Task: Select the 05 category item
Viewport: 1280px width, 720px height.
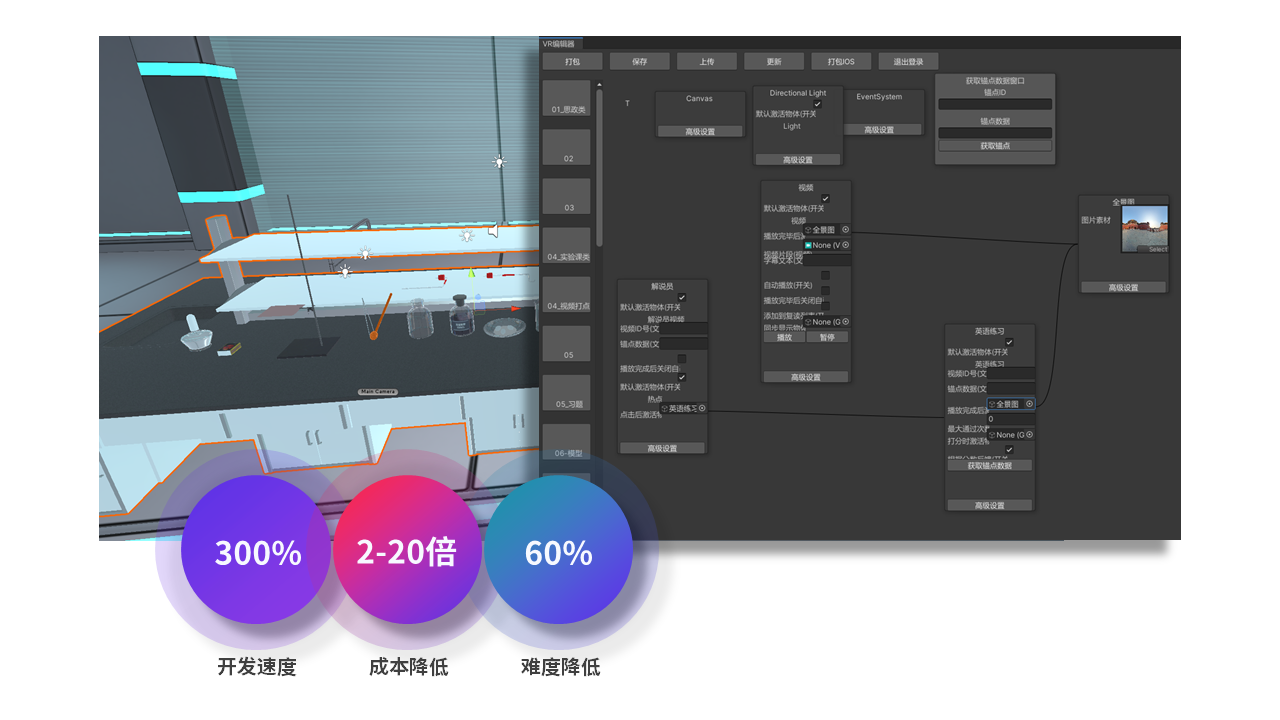Action: click(567, 344)
